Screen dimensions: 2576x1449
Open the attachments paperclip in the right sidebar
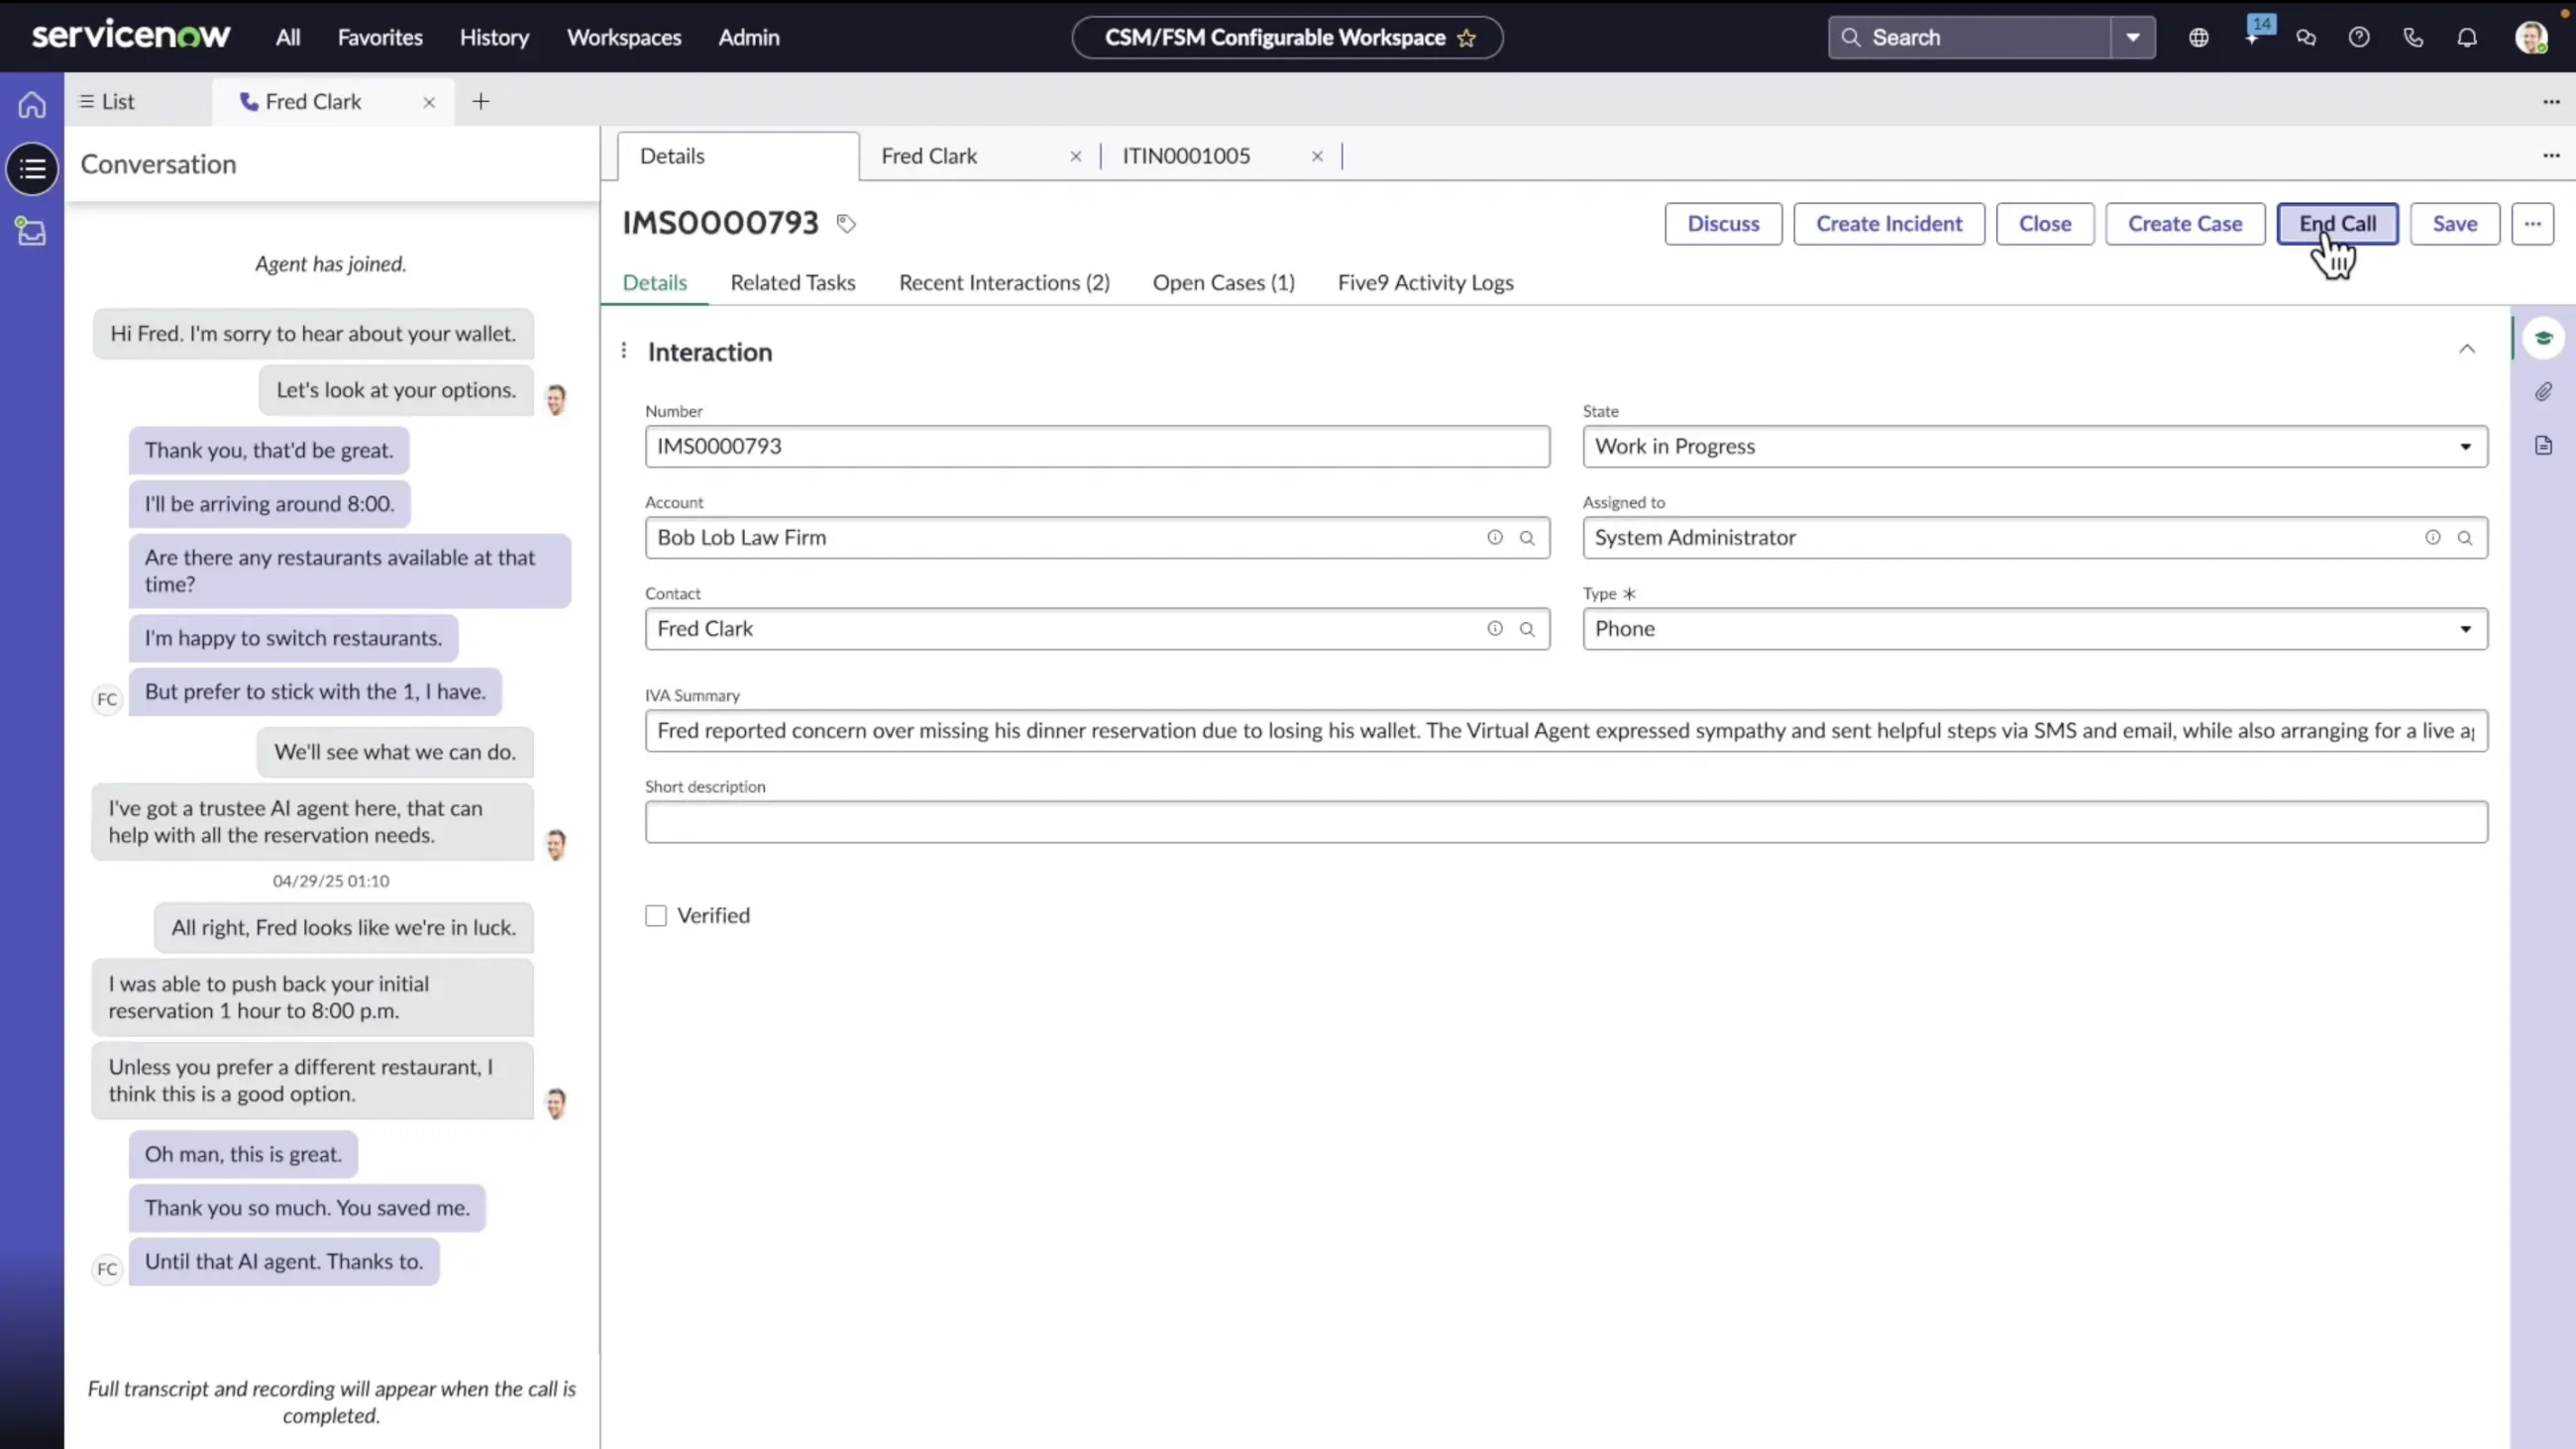click(x=2545, y=392)
